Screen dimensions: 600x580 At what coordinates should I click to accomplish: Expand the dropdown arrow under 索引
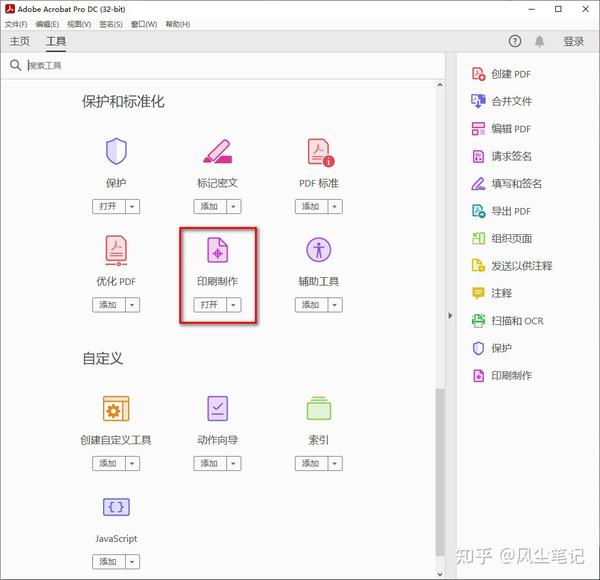tap(335, 463)
